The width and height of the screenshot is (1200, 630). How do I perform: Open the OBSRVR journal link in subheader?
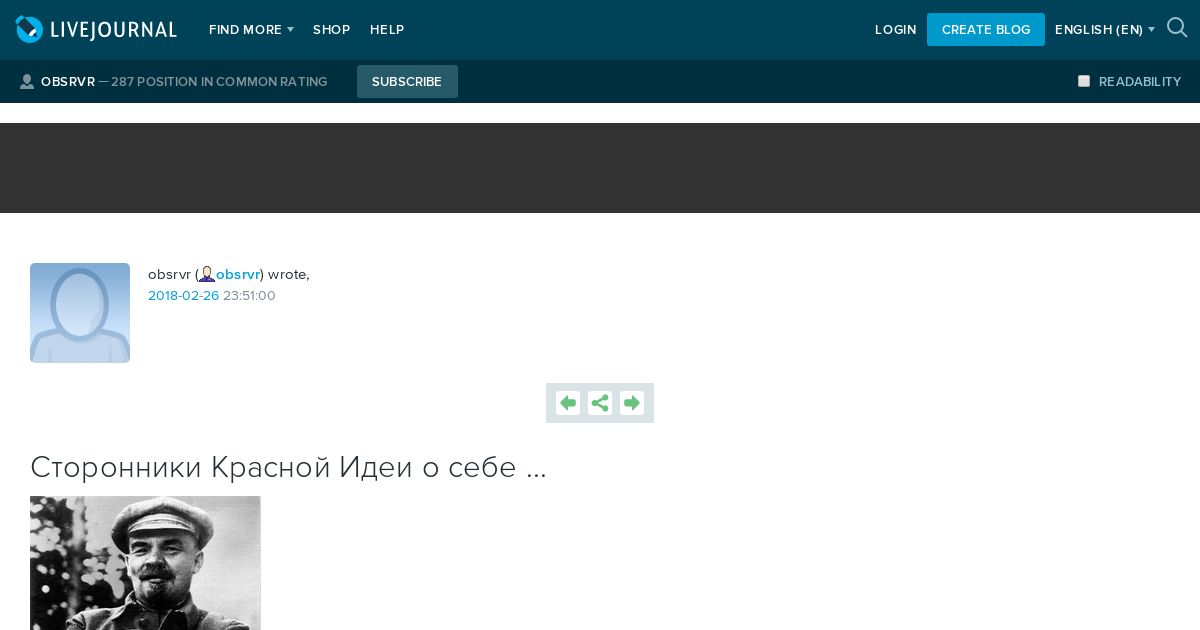(x=68, y=82)
